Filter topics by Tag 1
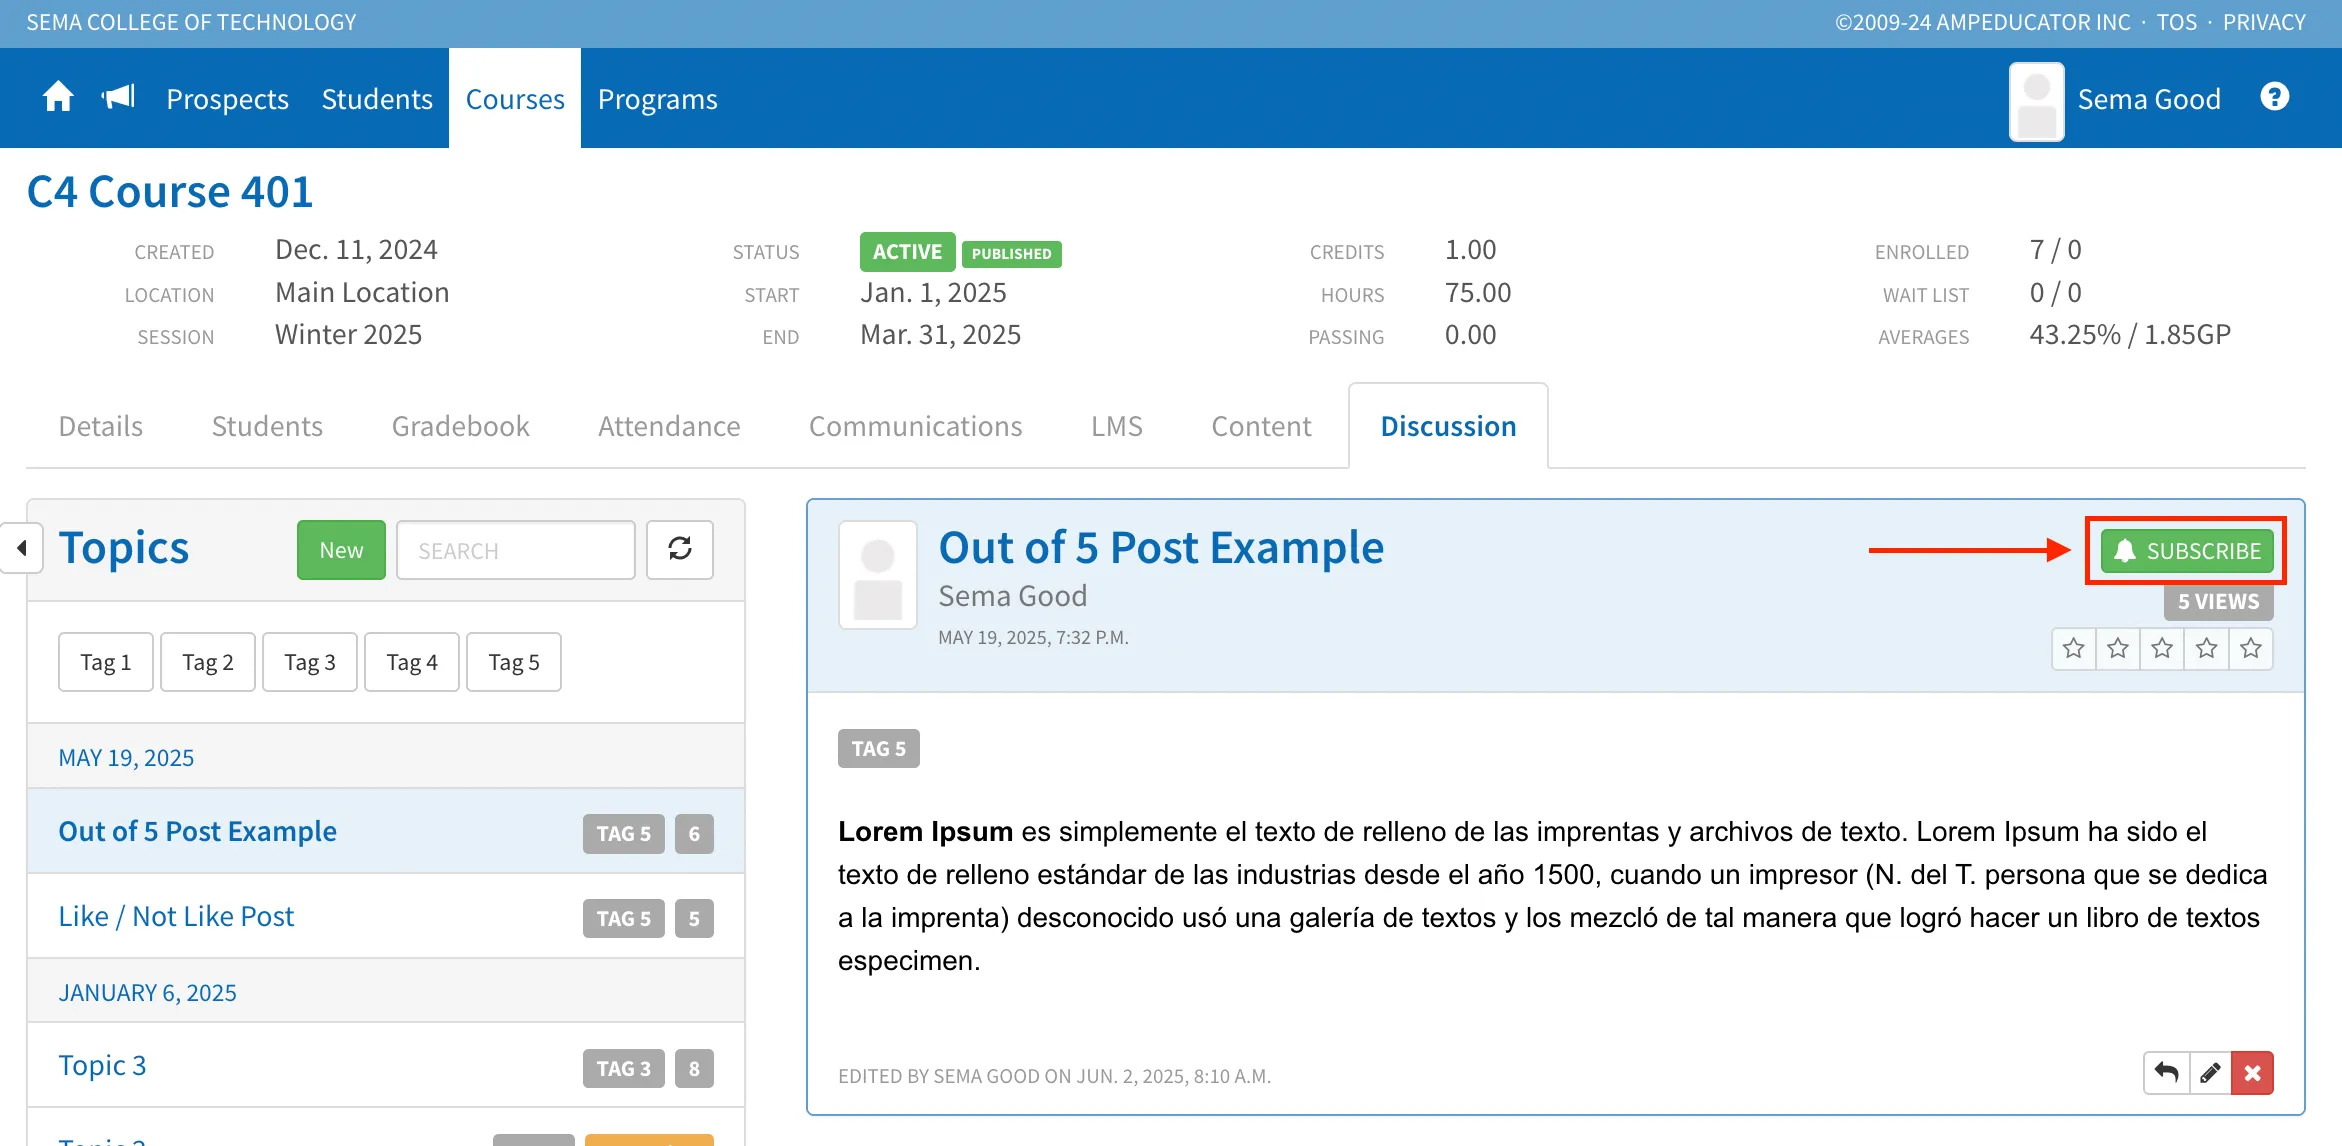Viewport: 2342px width, 1146px height. (x=106, y=662)
